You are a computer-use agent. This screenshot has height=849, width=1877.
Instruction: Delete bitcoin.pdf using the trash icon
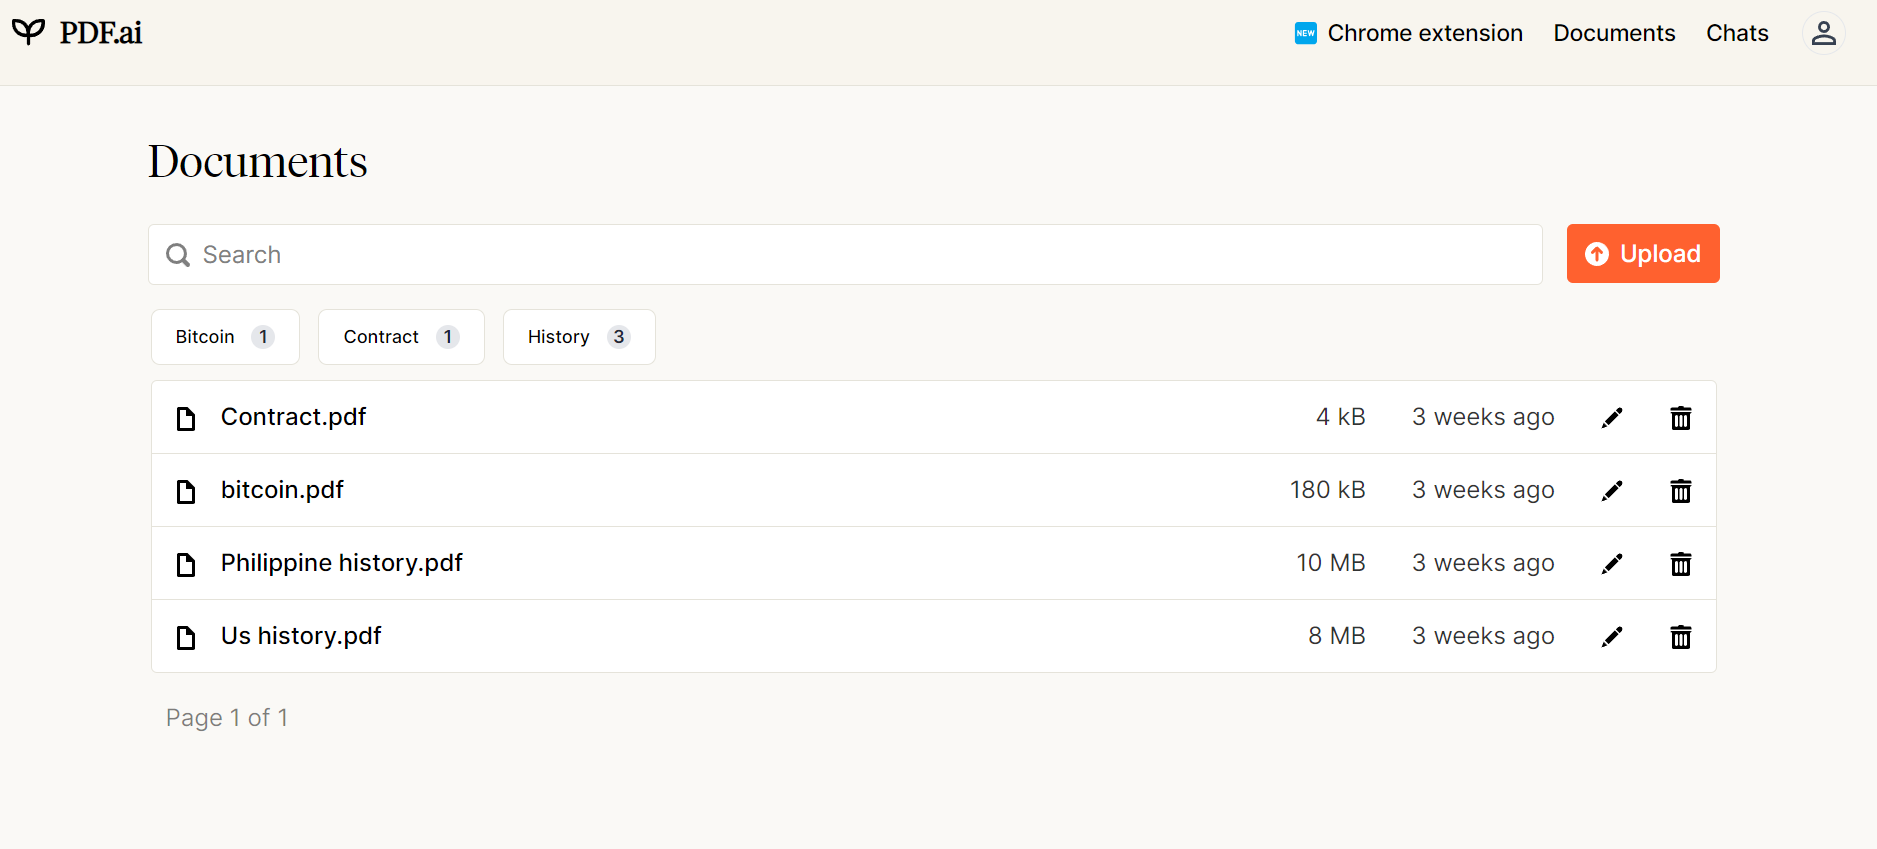[1681, 491]
